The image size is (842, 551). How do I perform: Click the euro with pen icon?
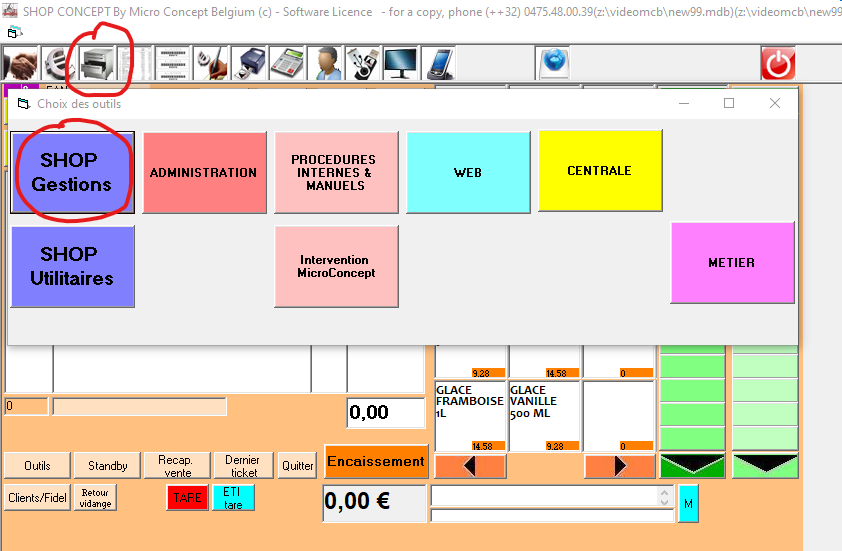tap(211, 63)
